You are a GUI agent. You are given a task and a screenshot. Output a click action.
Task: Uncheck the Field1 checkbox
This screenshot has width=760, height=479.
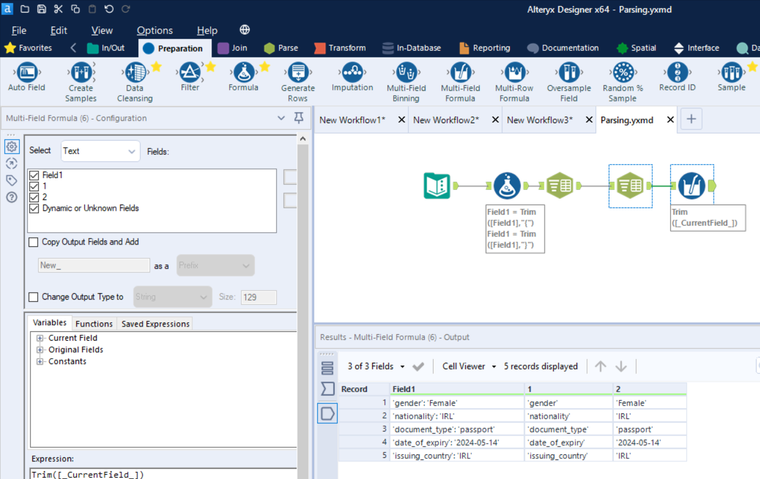(x=34, y=175)
